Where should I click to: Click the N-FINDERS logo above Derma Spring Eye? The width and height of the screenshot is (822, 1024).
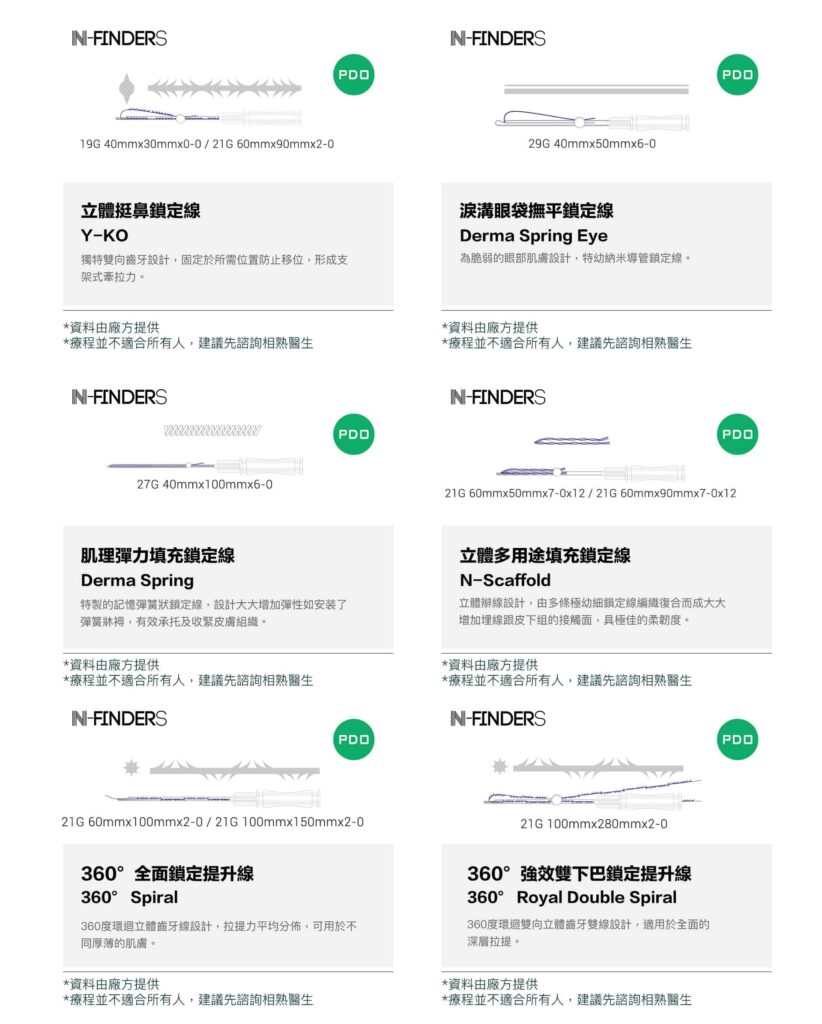pos(498,39)
